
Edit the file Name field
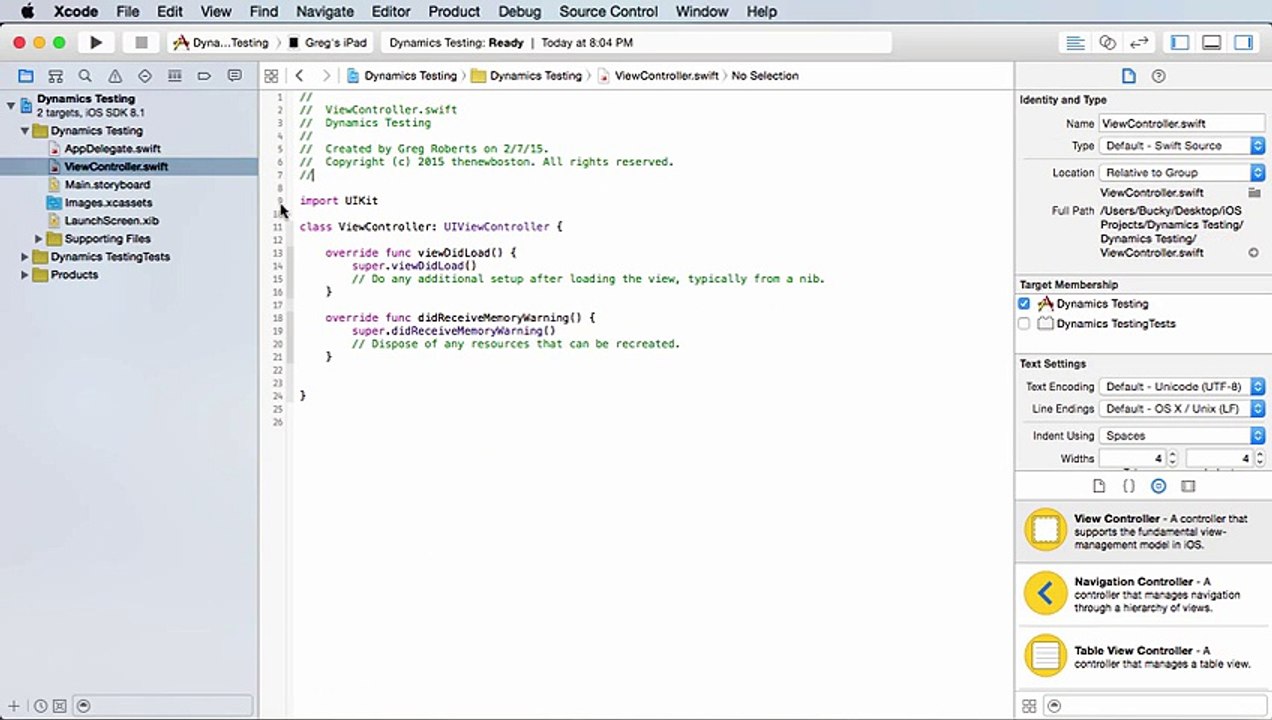pos(1182,124)
